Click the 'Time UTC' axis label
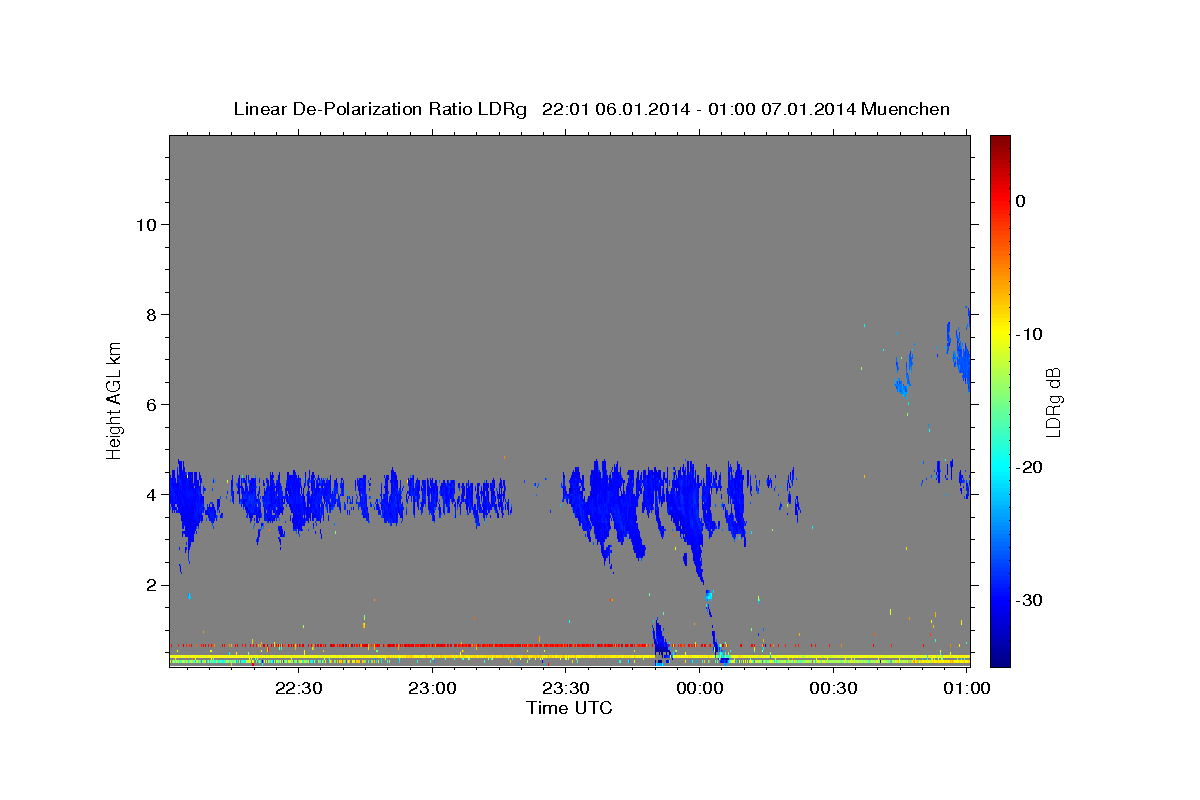 click(569, 708)
